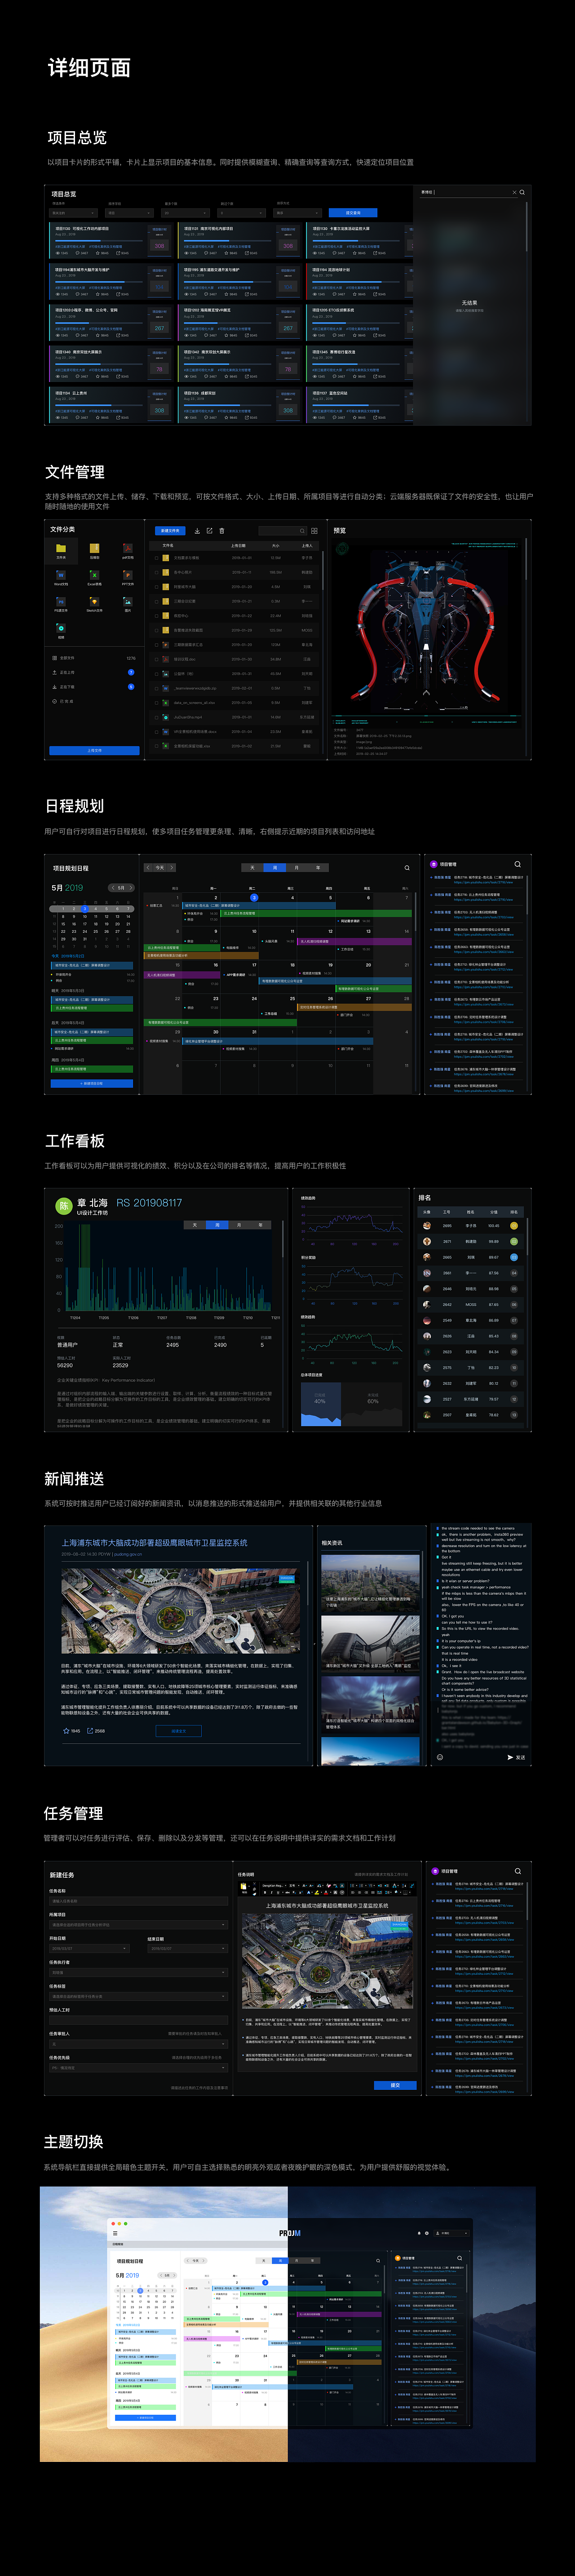Open the 所属项目 dropdown in 新建任务
575x2576 pixels.
pos(139,1924)
